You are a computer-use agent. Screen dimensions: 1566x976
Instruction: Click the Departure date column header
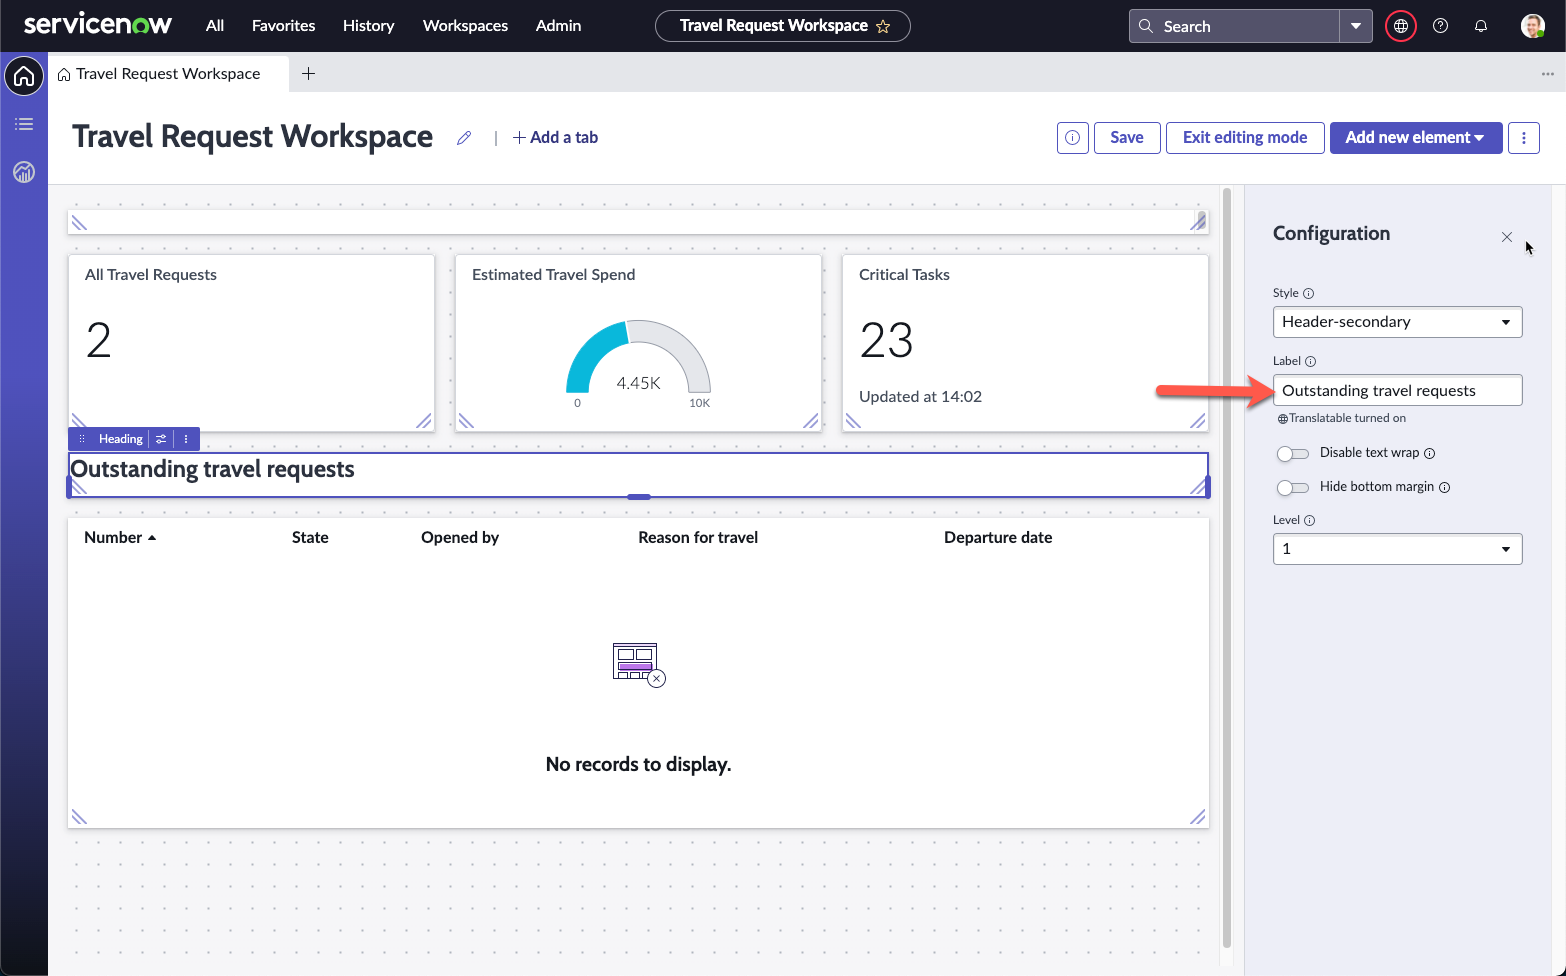[998, 537]
